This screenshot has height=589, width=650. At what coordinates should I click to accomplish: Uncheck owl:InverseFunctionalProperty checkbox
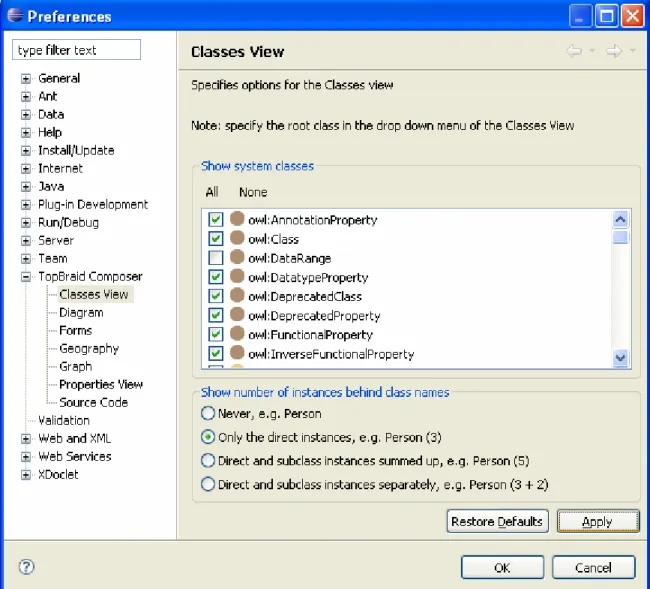(216, 353)
